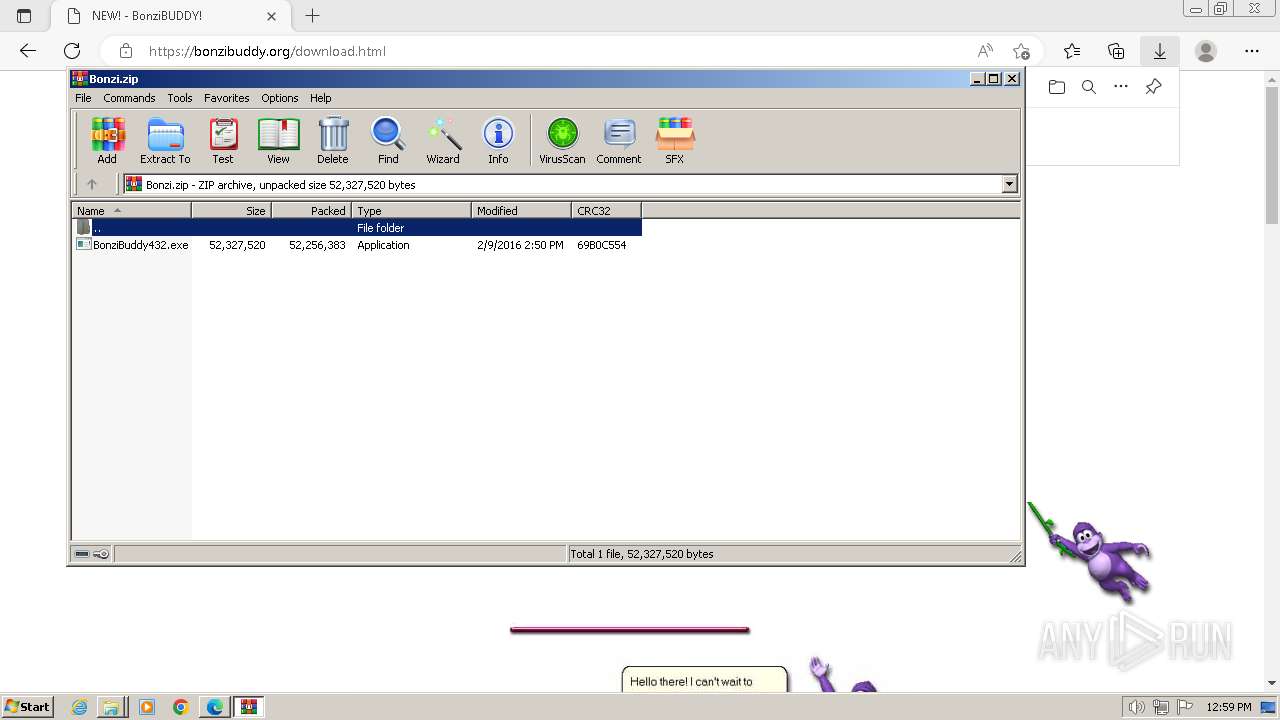The image size is (1280, 720).
Task: Click the swinging Bonzi gorilla image
Action: pyautogui.click(x=1090, y=552)
